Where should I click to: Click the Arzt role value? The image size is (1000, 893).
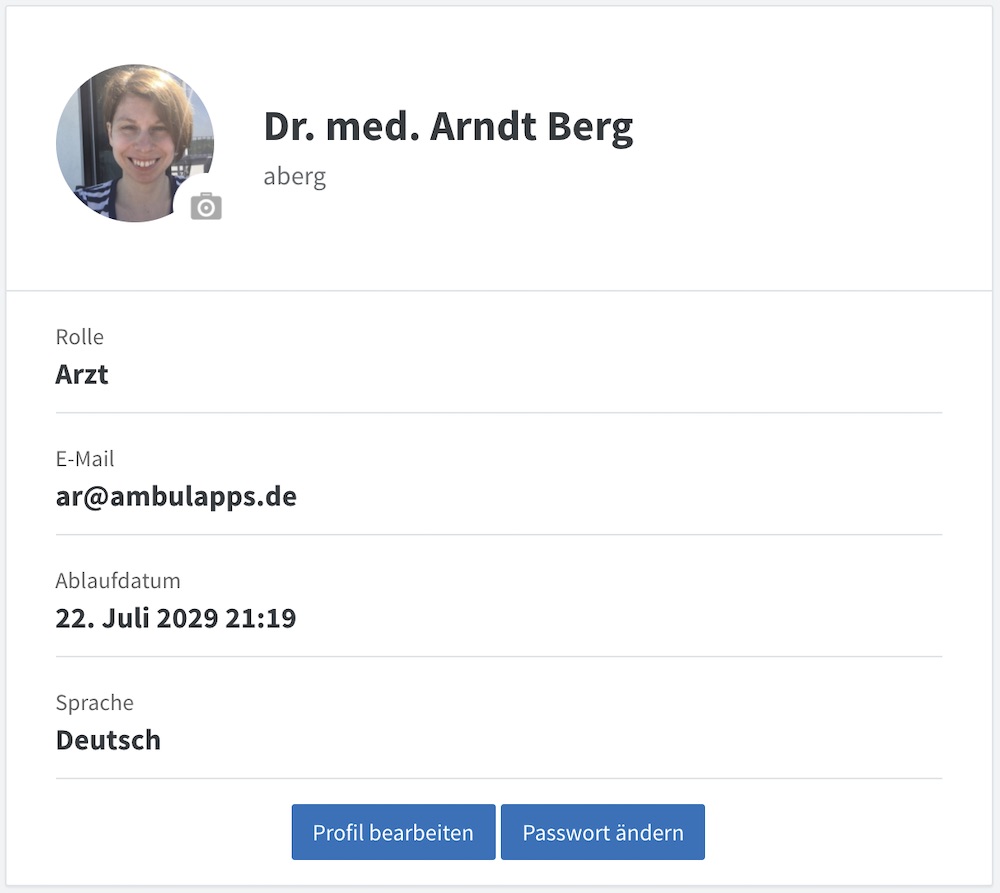tap(82, 374)
